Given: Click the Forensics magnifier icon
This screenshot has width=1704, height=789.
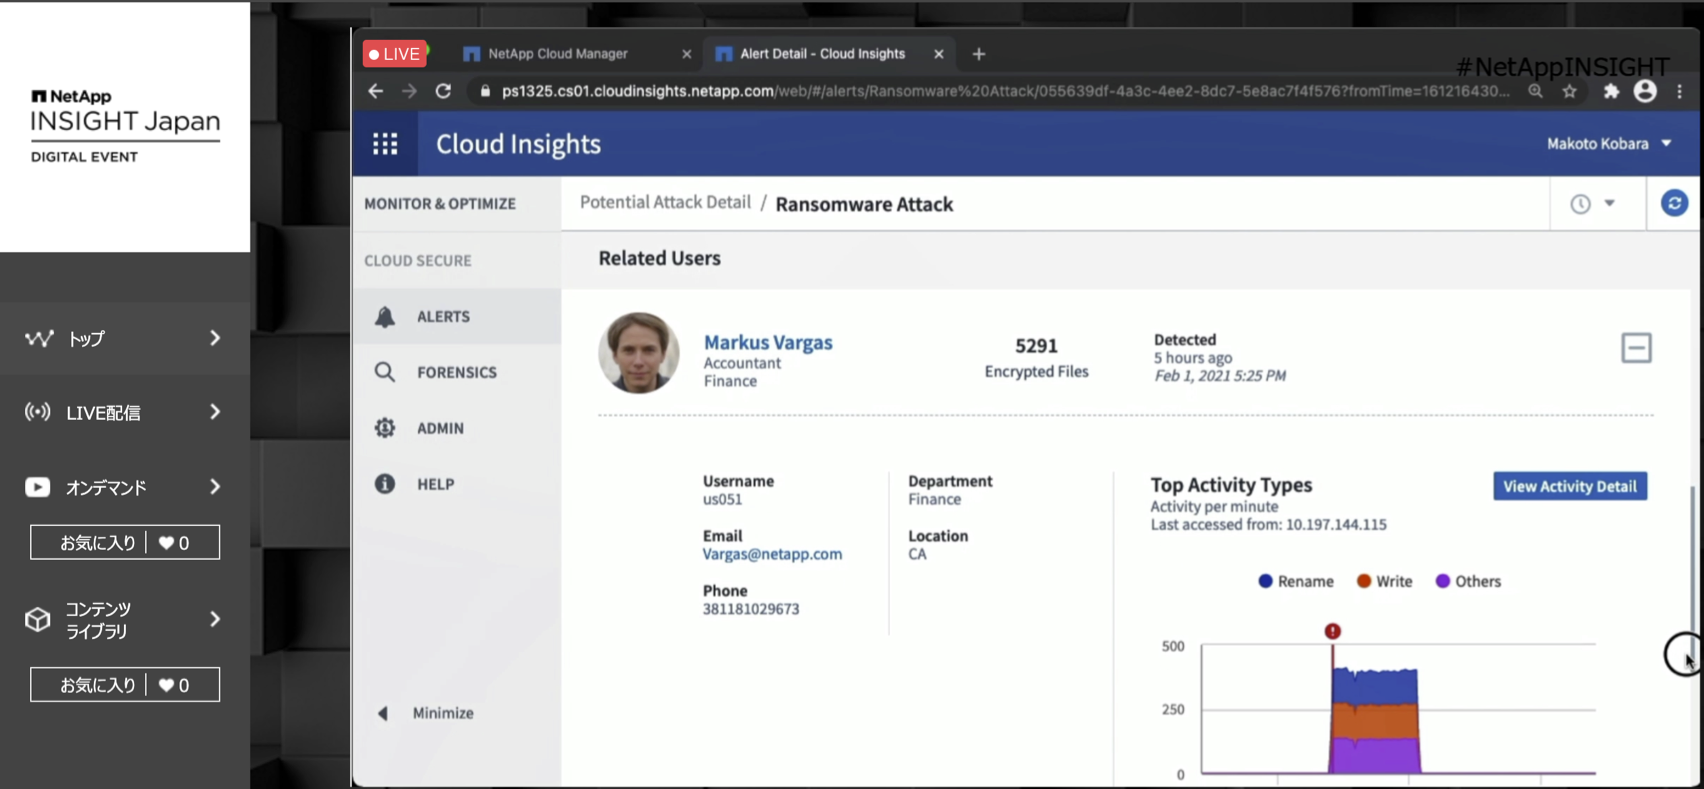Looking at the screenshot, I should (x=385, y=372).
